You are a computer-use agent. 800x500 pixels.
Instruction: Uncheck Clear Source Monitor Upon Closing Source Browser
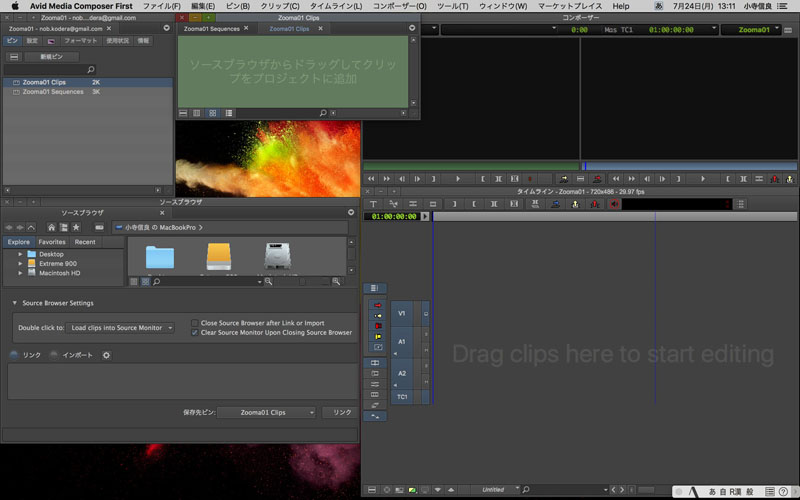[195, 332]
